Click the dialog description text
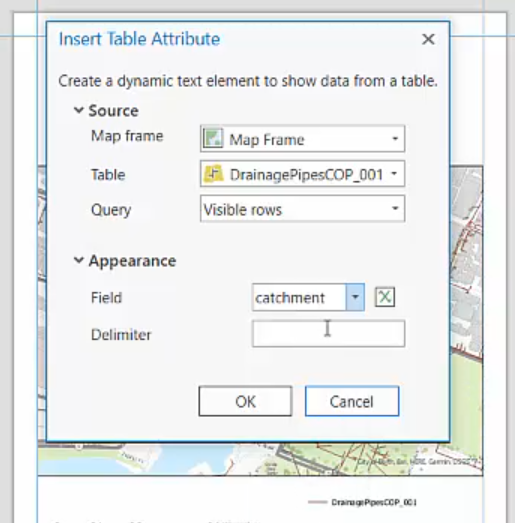515x523 pixels. coord(248,81)
